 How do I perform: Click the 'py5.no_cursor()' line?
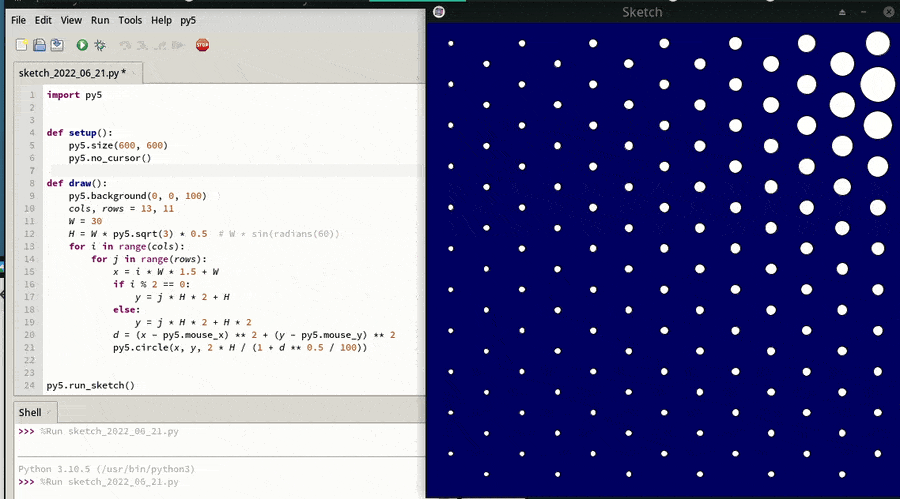pos(110,158)
